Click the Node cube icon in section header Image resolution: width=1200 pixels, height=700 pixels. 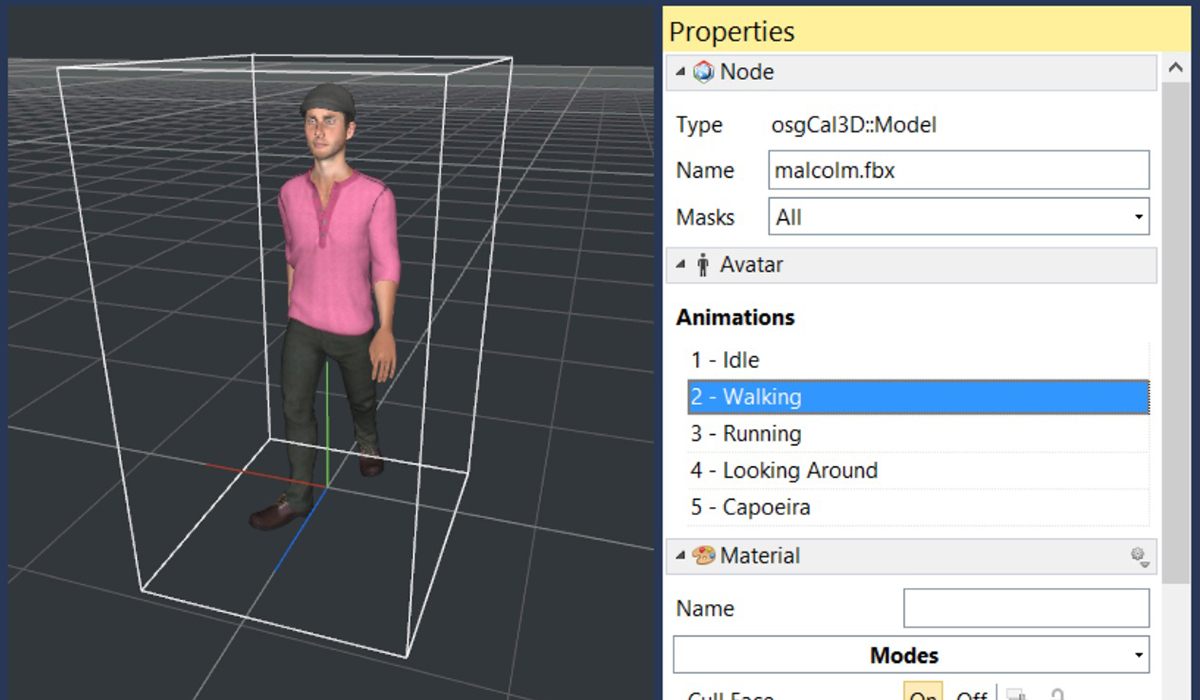(704, 72)
